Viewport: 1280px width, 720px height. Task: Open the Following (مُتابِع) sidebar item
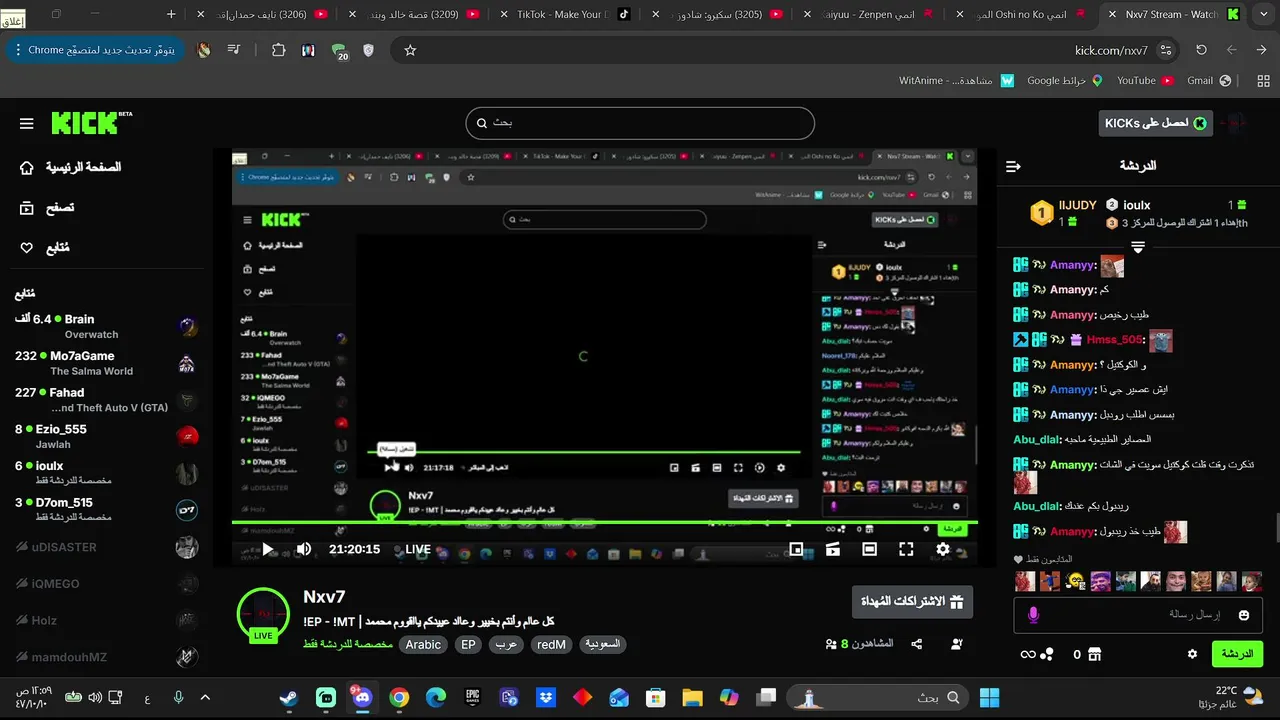44,248
